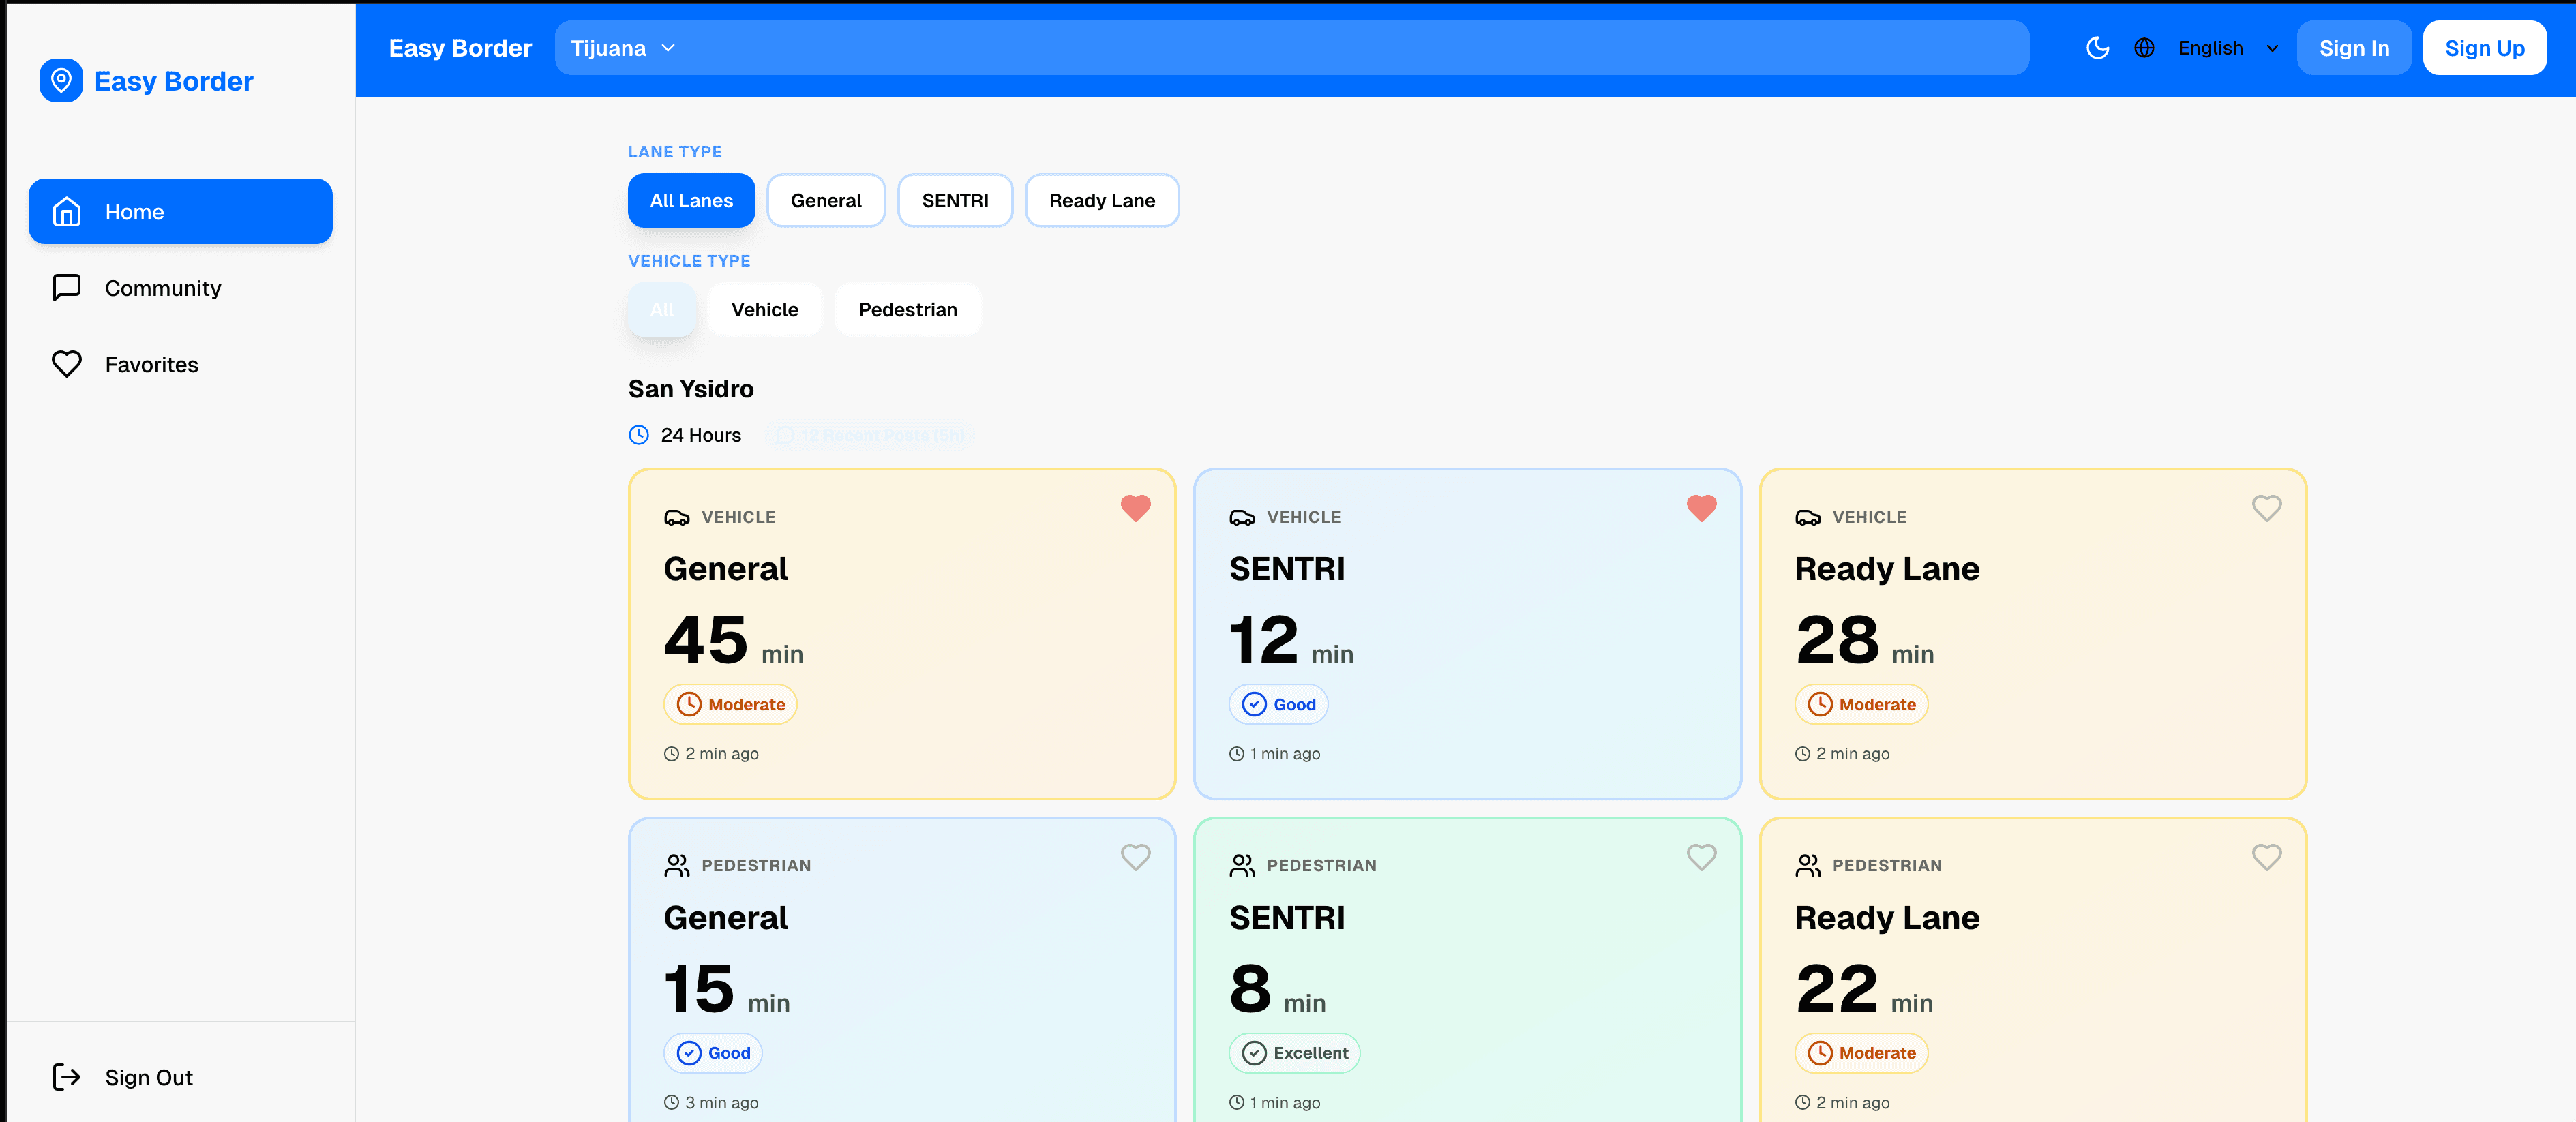Click the Favorites heart icon in sidebar
The image size is (2576, 1122).
pyautogui.click(x=66, y=364)
